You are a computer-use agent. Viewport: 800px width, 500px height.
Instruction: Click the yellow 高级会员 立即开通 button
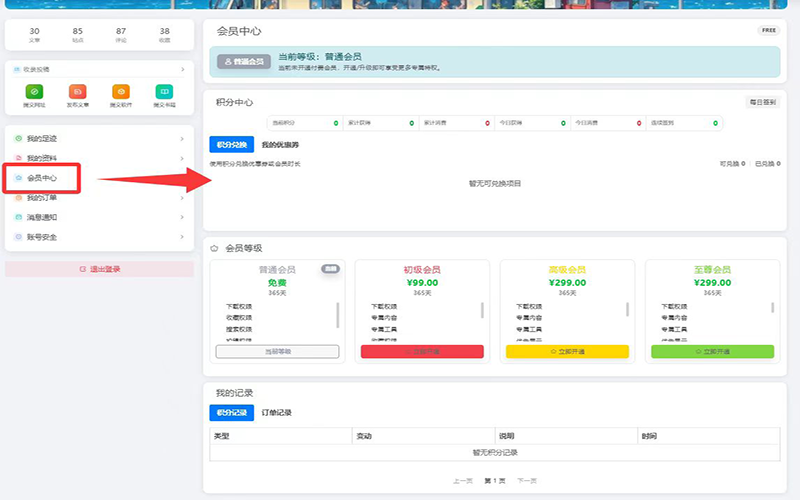click(x=566, y=352)
